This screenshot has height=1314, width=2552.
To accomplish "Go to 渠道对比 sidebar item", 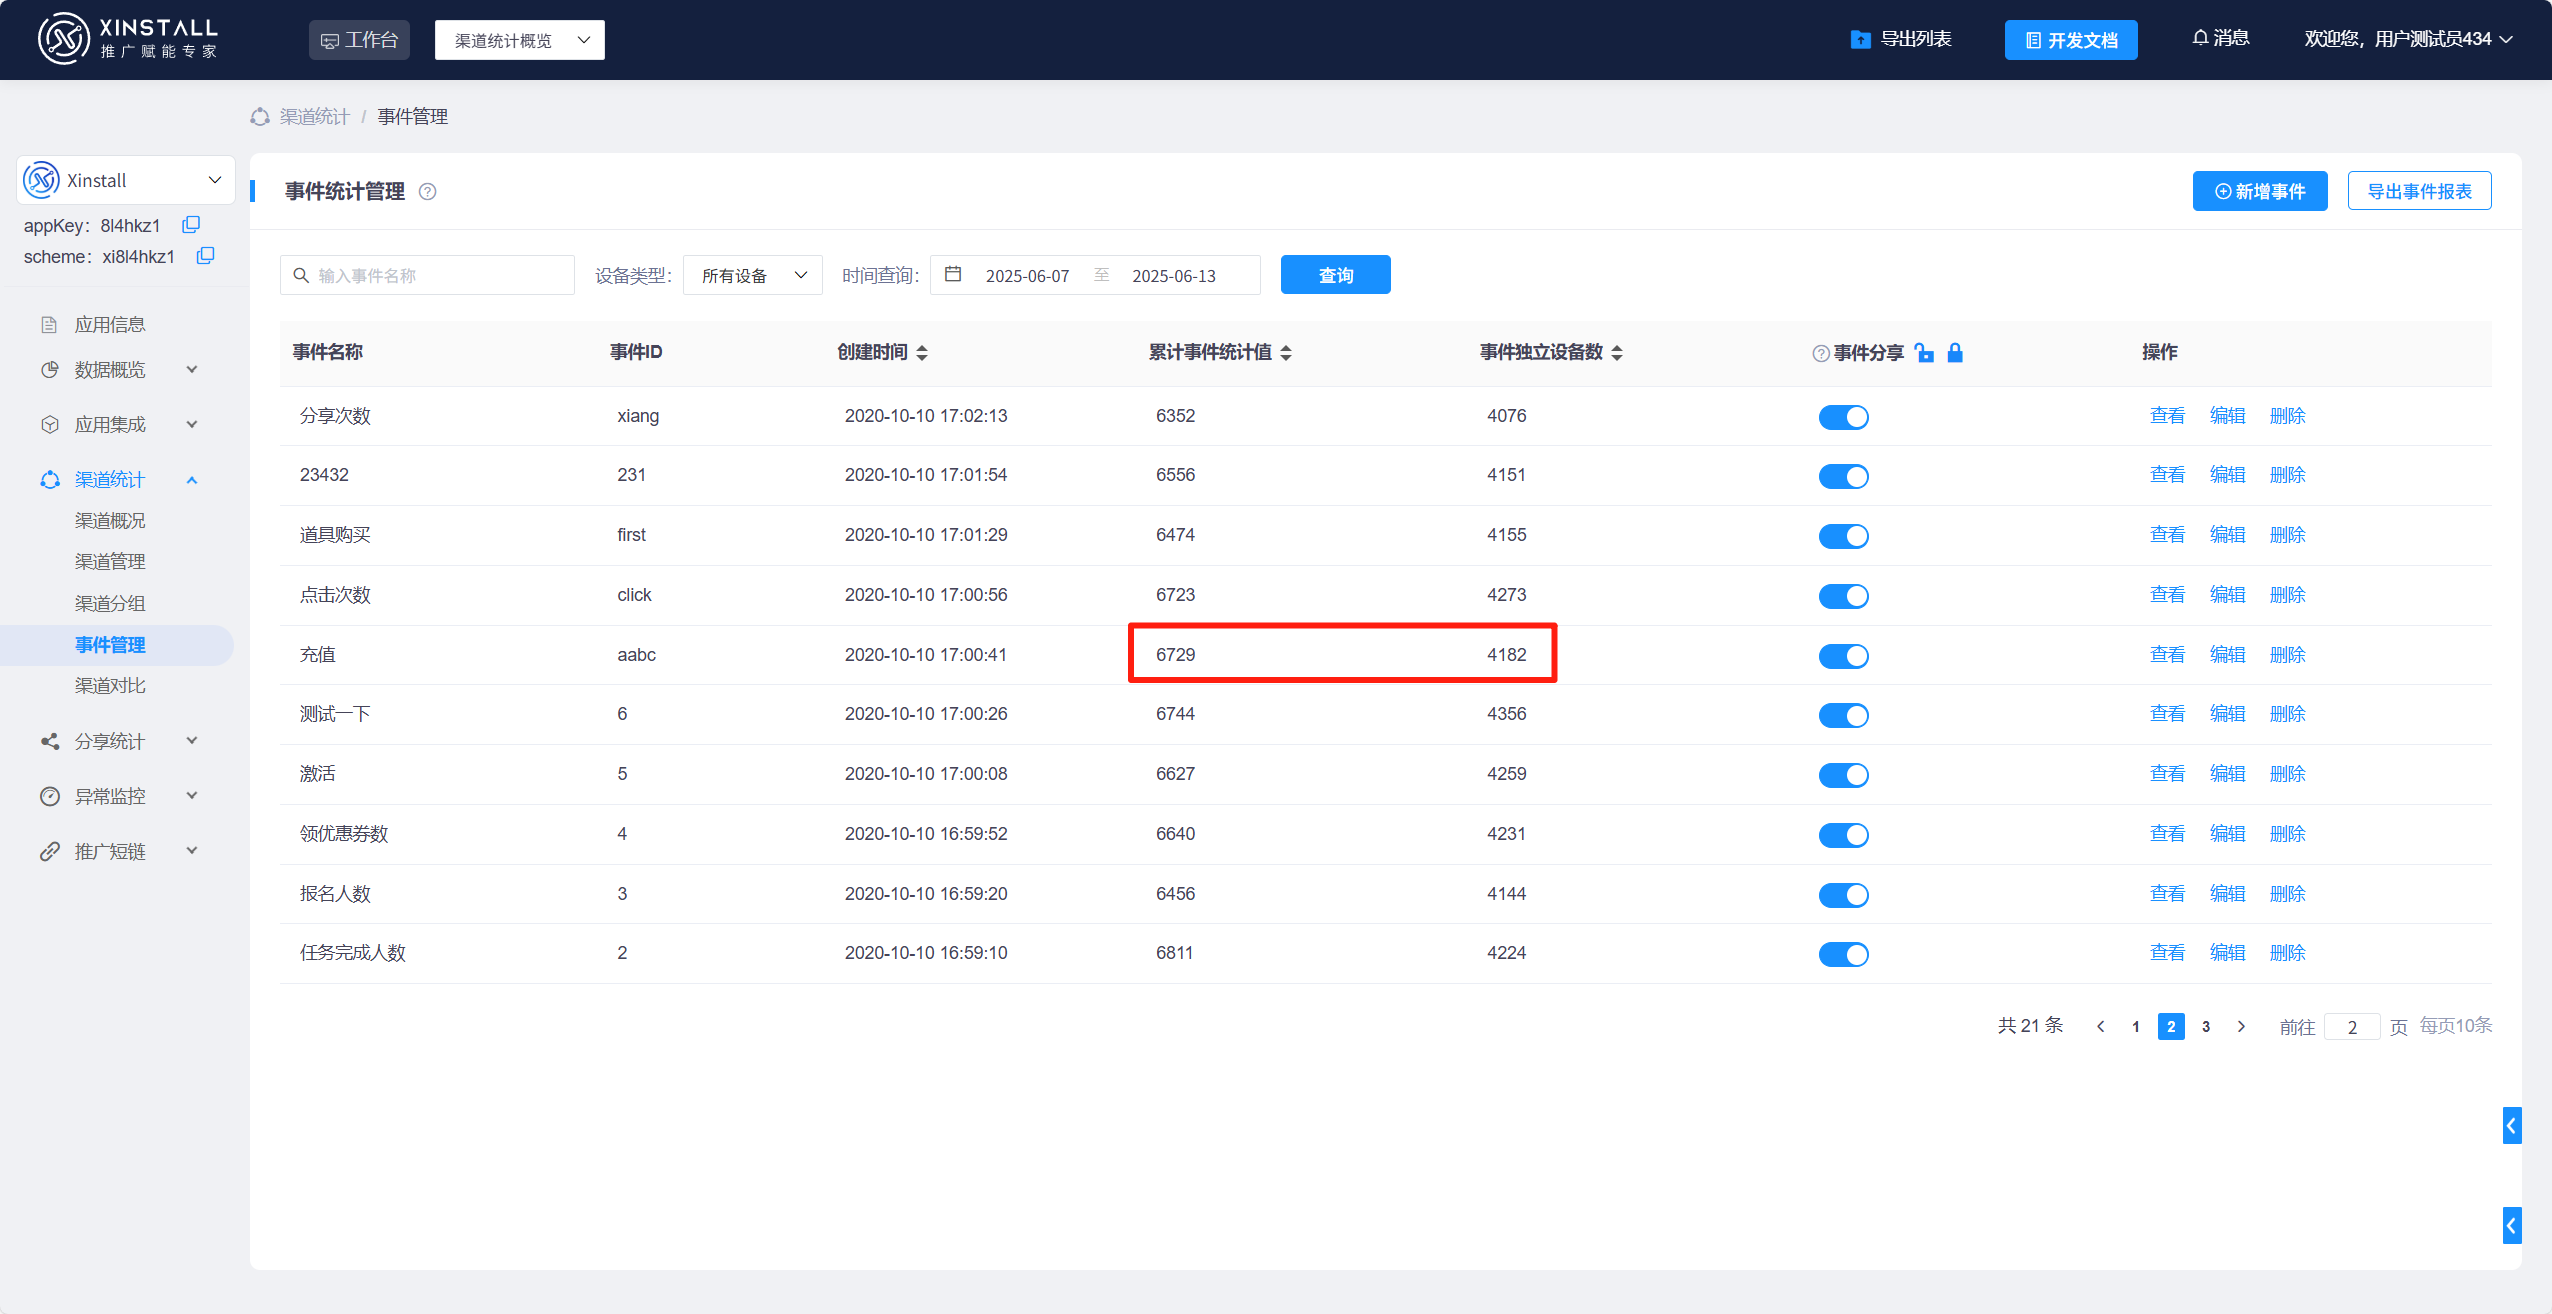I will (x=110, y=686).
